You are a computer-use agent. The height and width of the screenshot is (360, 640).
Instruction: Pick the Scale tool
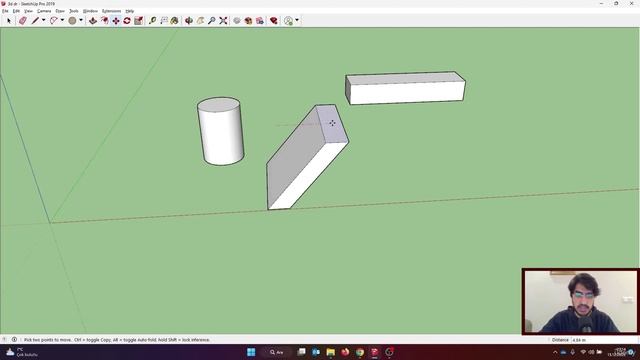[138, 20]
